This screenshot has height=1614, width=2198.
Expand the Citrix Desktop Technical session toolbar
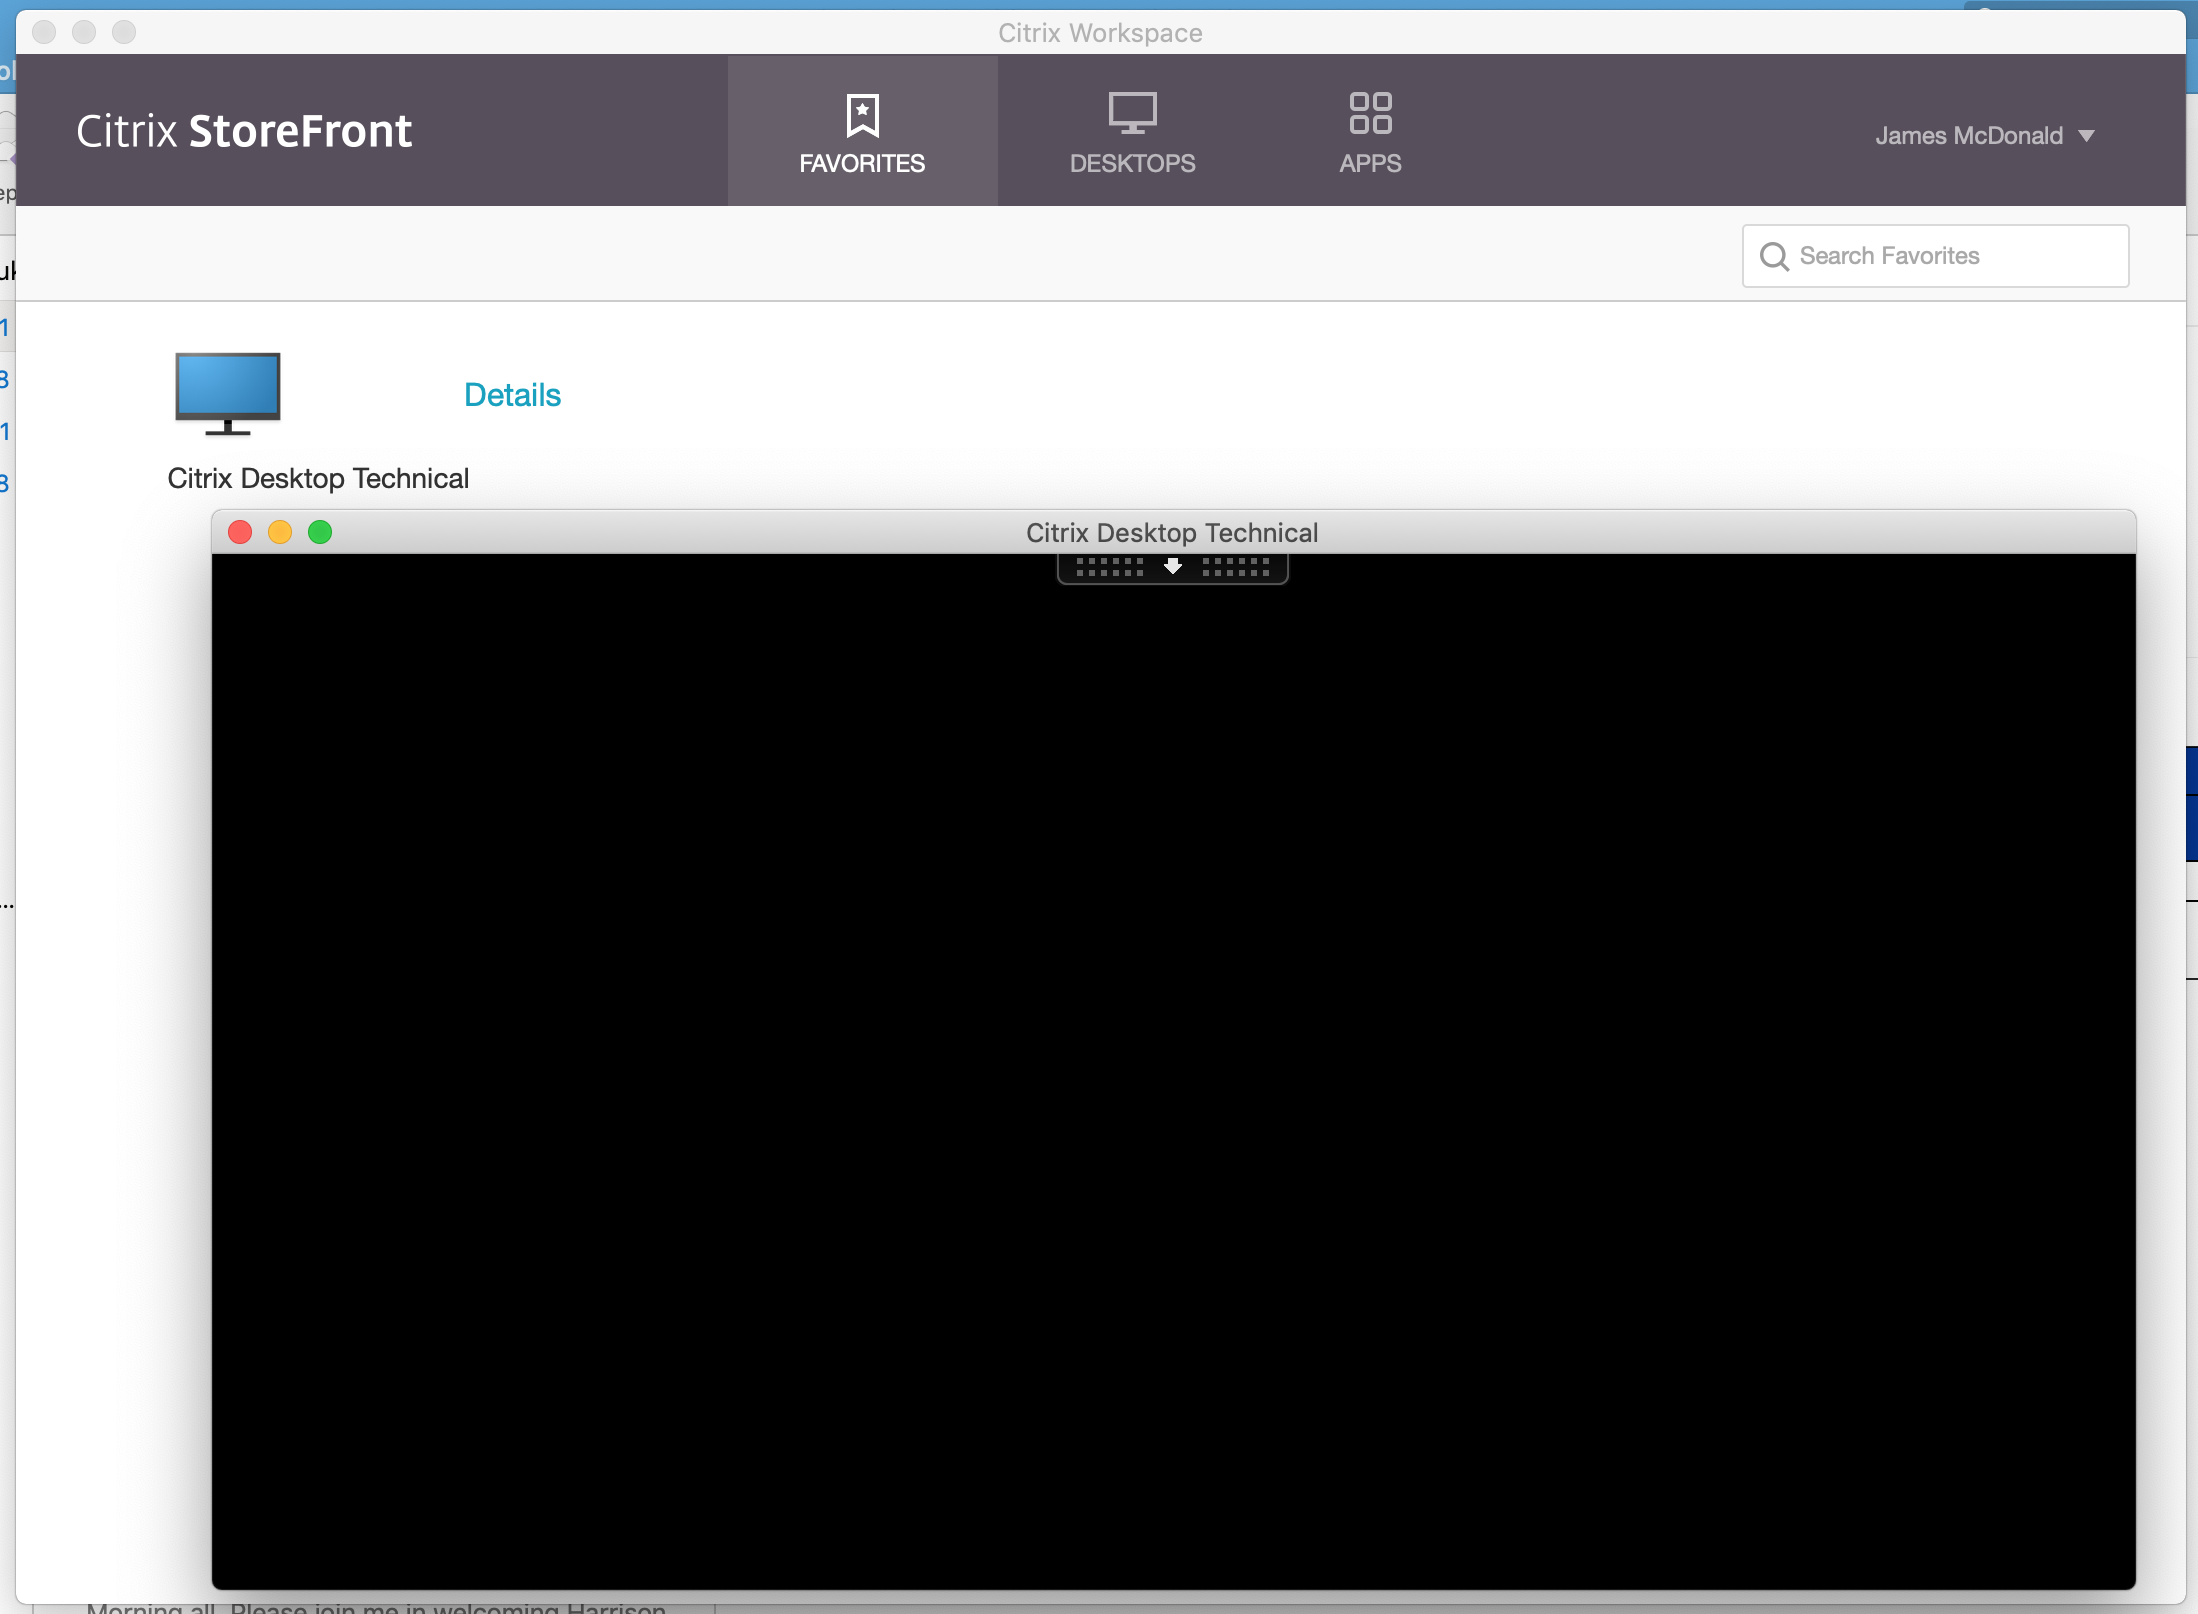(x=1172, y=568)
